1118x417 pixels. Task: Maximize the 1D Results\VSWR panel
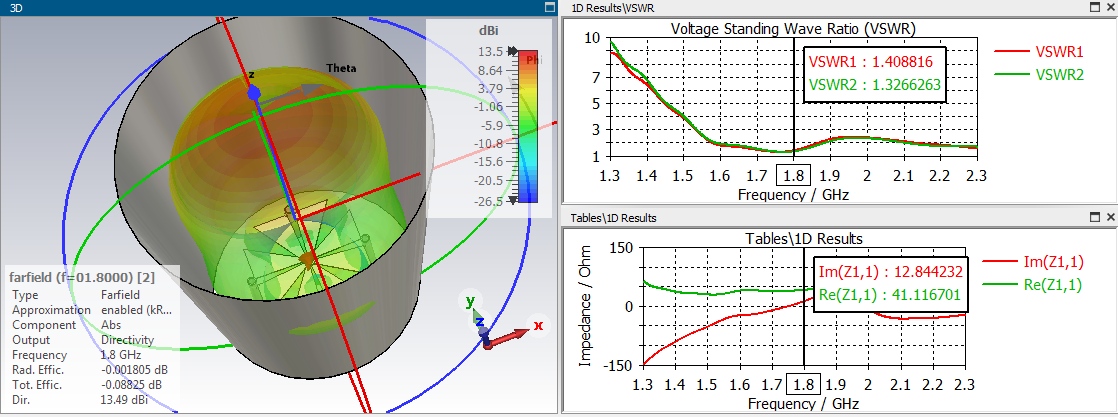(x=1095, y=7)
